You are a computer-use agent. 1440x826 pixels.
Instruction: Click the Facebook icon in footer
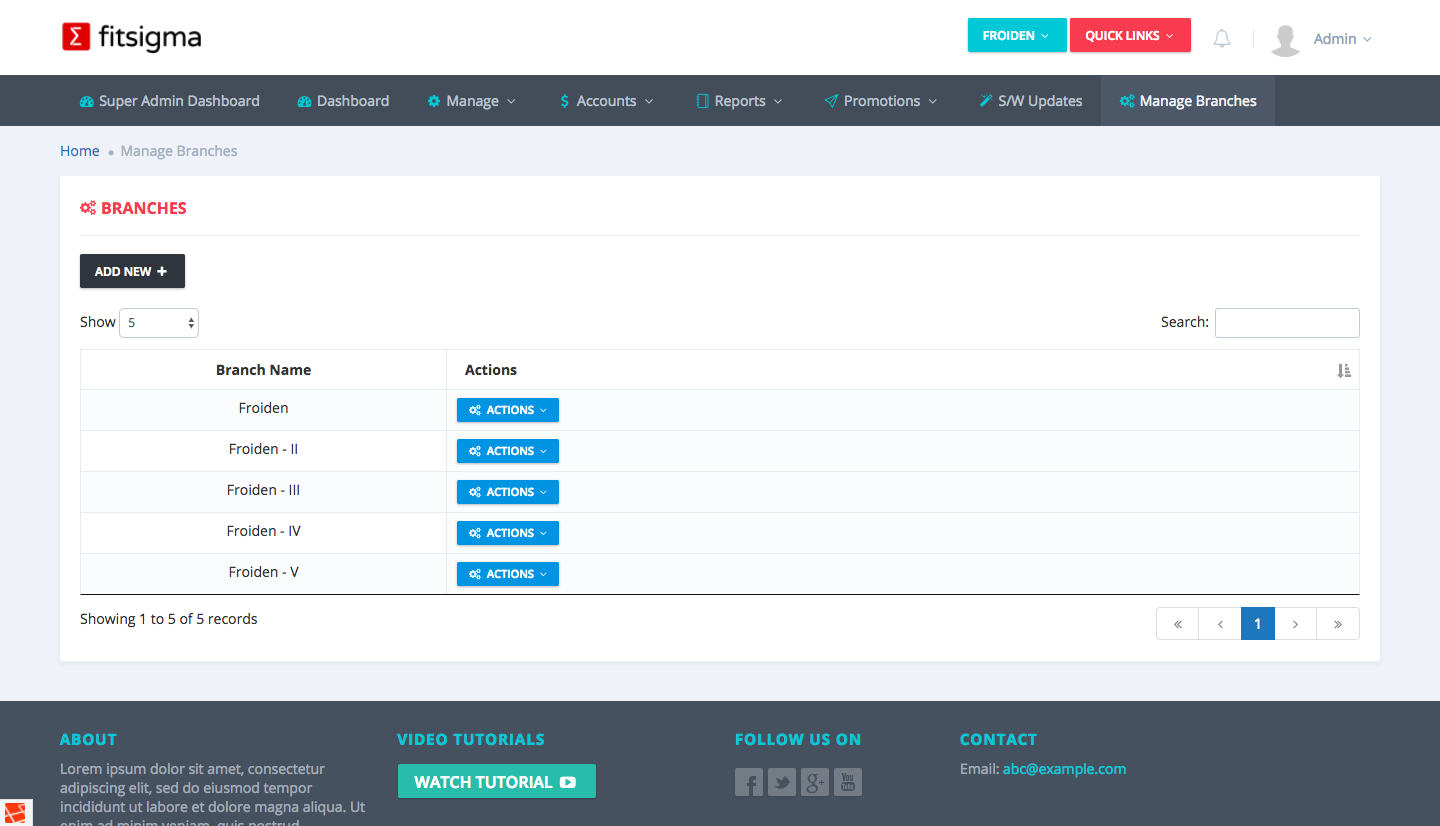(748, 782)
